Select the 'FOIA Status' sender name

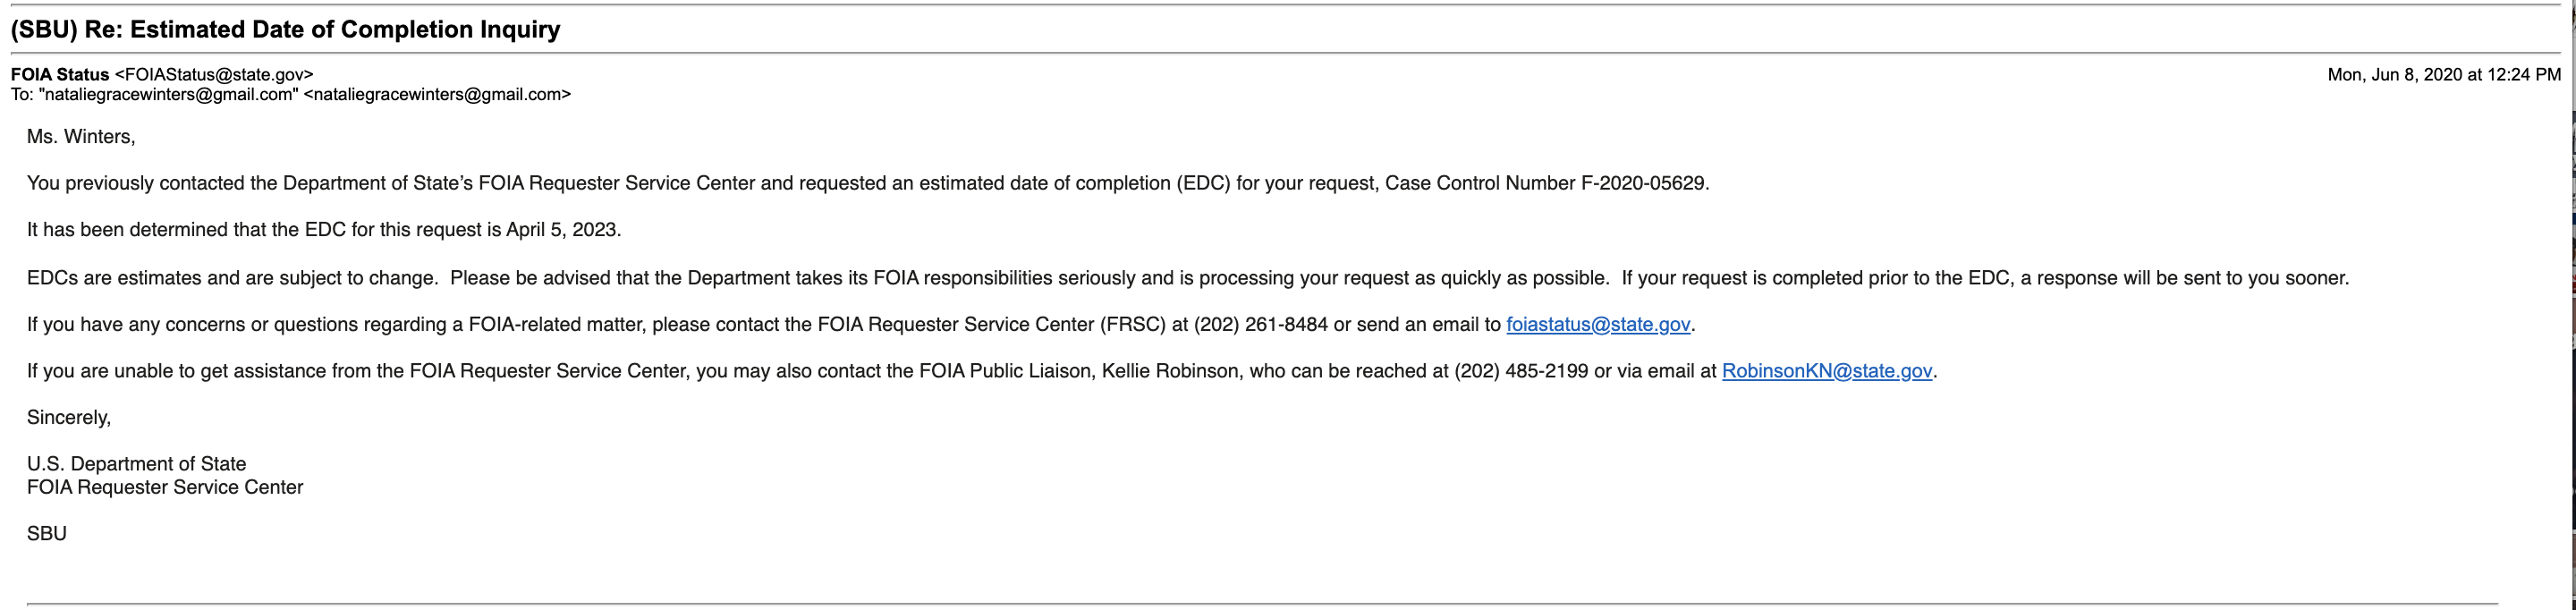60,75
